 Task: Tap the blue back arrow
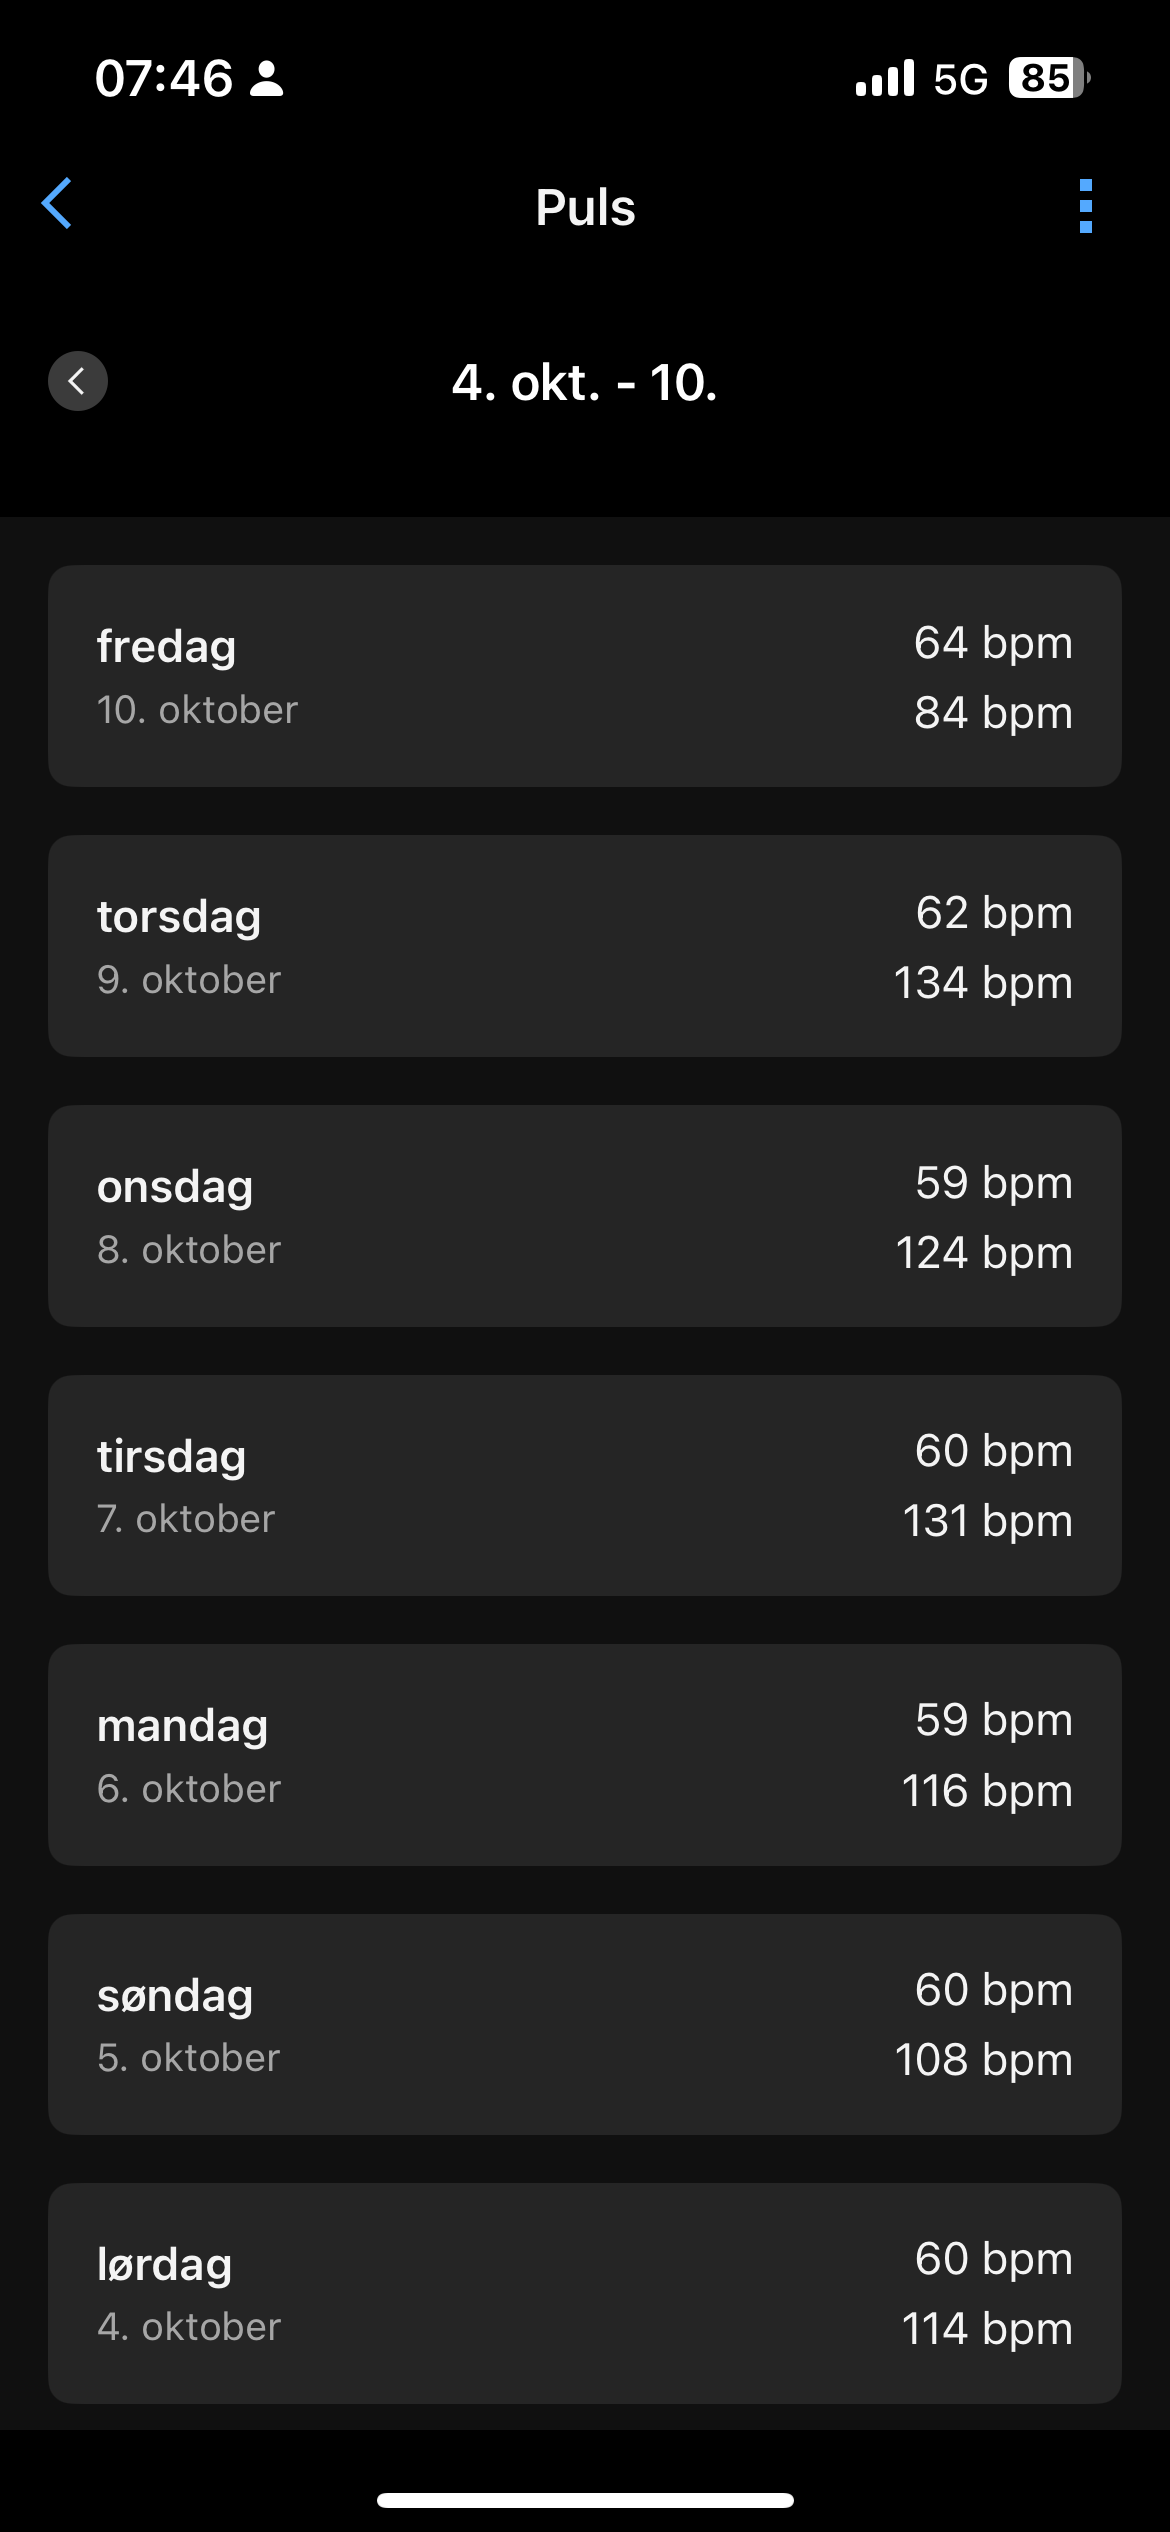point(57,204)
